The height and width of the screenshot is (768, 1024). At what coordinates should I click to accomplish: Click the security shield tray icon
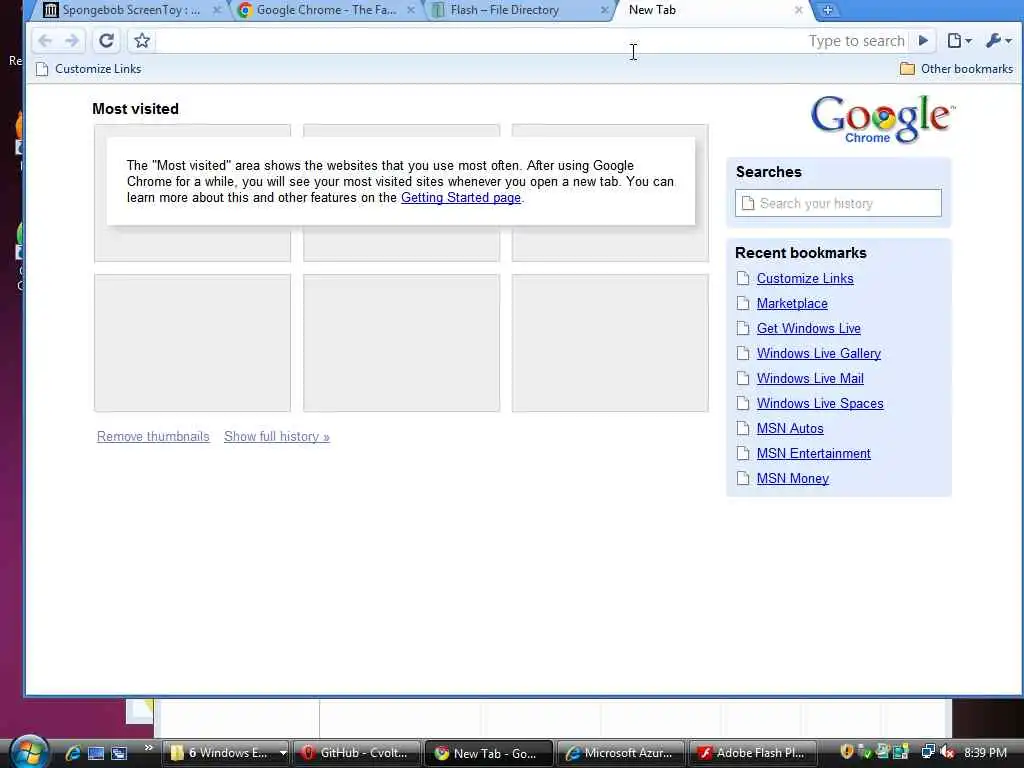click(847, 752)
